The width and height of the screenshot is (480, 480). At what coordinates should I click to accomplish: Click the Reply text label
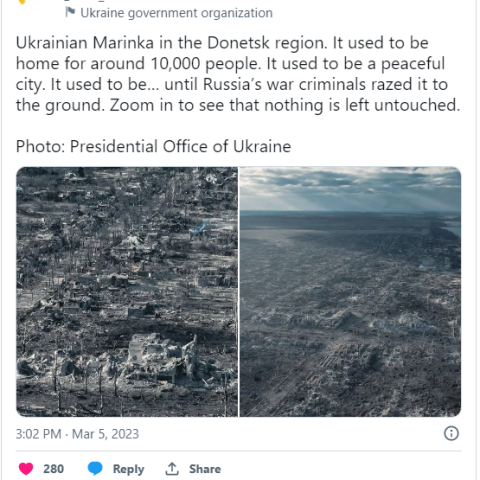[128, 469]
